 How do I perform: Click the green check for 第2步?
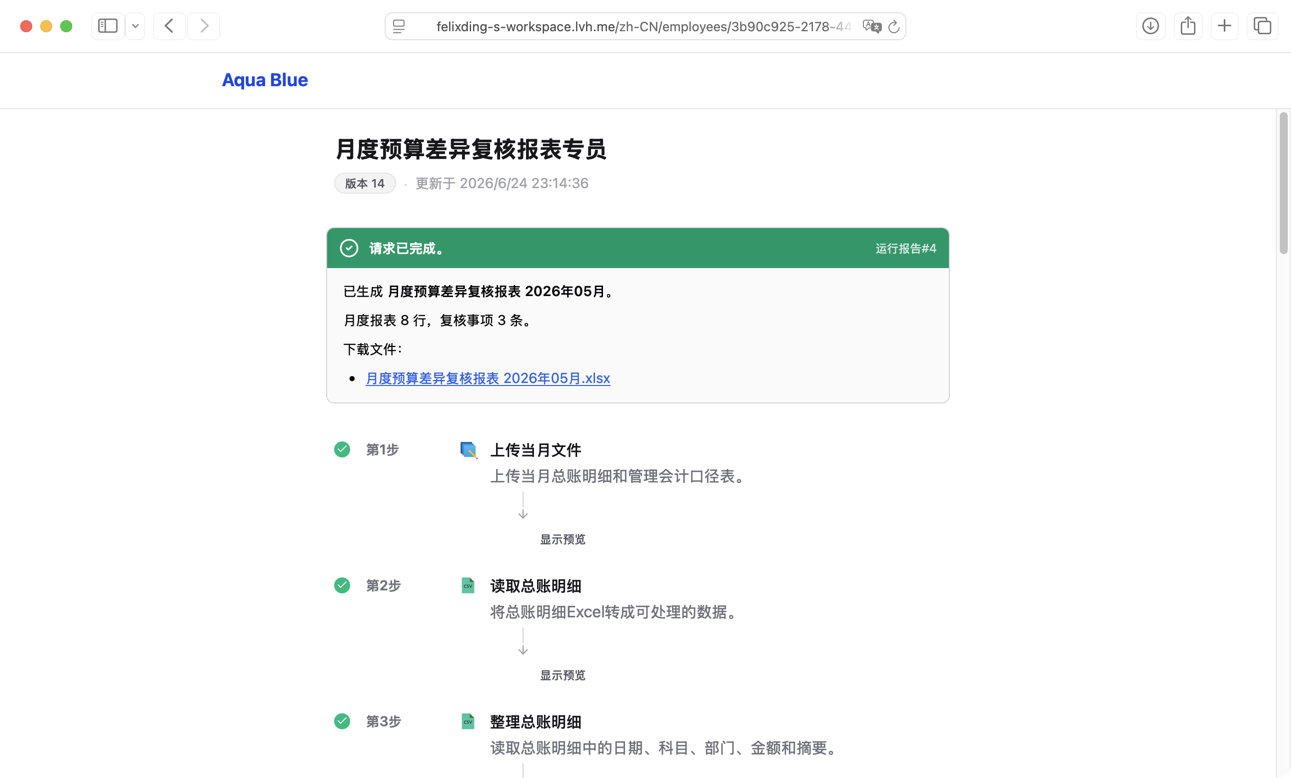coord(342,585)
